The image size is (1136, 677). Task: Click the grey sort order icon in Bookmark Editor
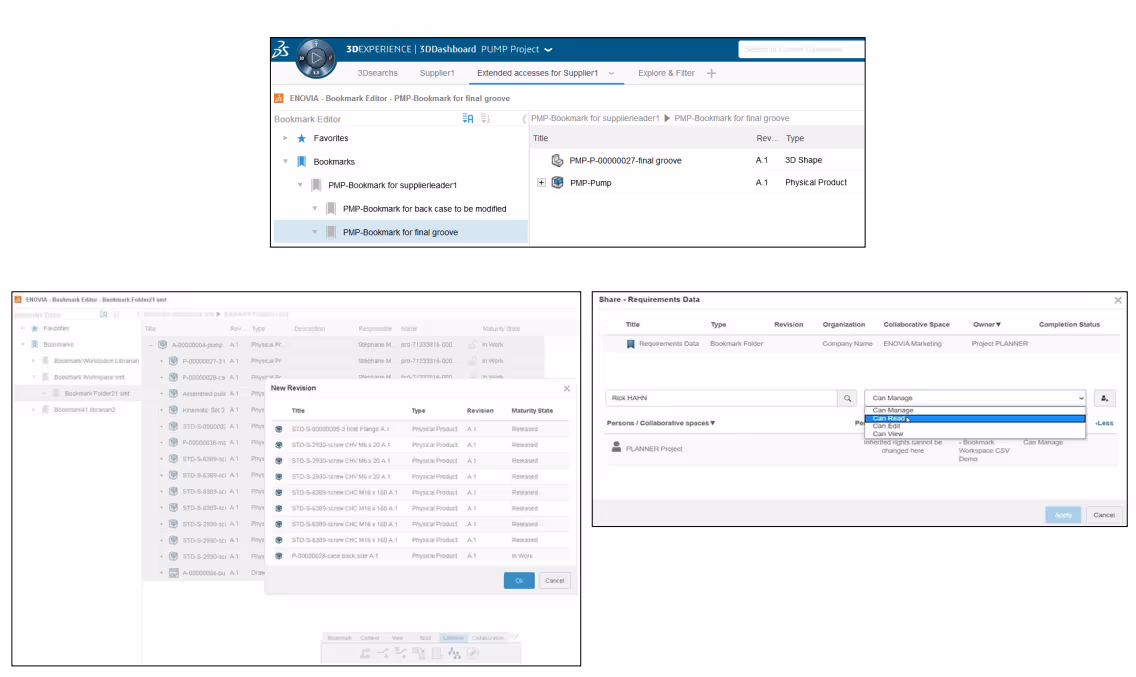click(x=485, y=118)
